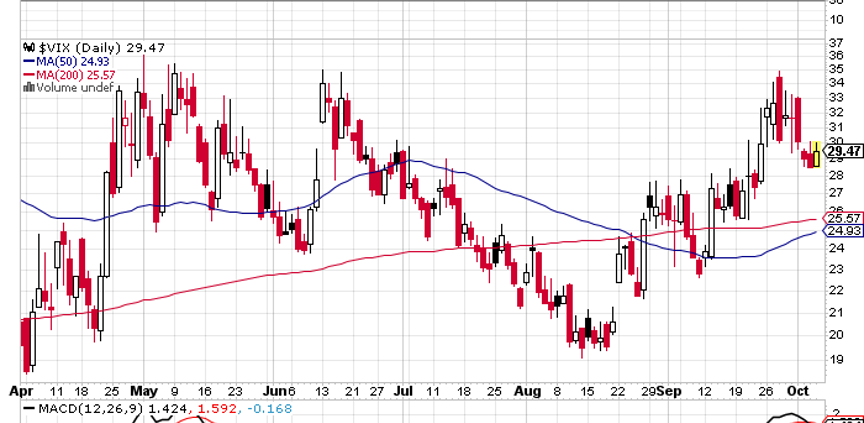
Task: Click the blue 24.93 price tag on the axis
Action: pyautogui.click(x=845, y=231)
